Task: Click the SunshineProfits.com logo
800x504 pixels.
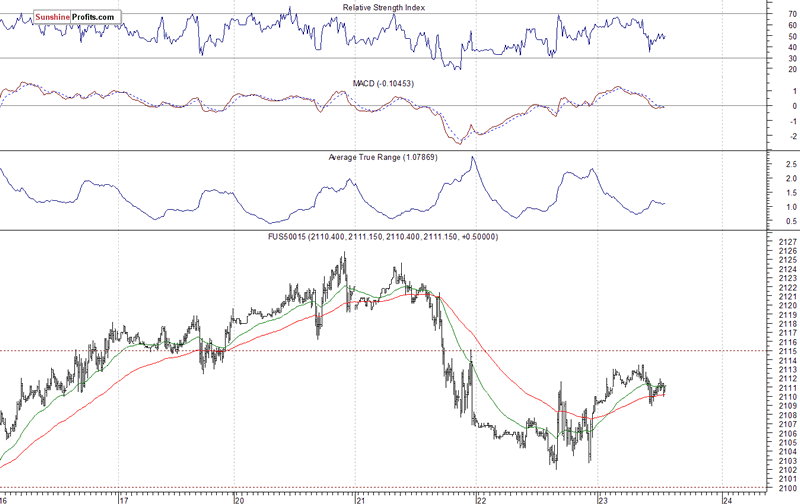Action: pyautogui.click(x=77, y=17)
